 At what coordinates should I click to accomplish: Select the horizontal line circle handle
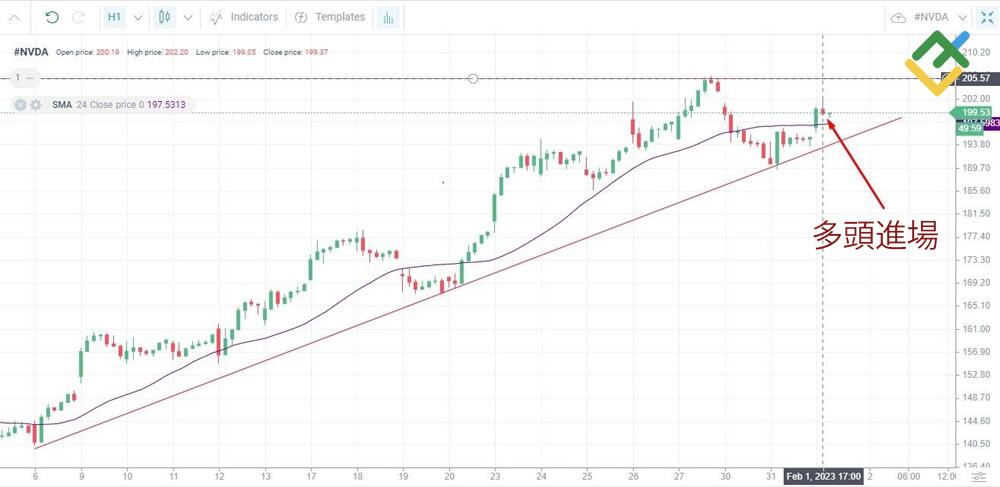click(473, 78)
